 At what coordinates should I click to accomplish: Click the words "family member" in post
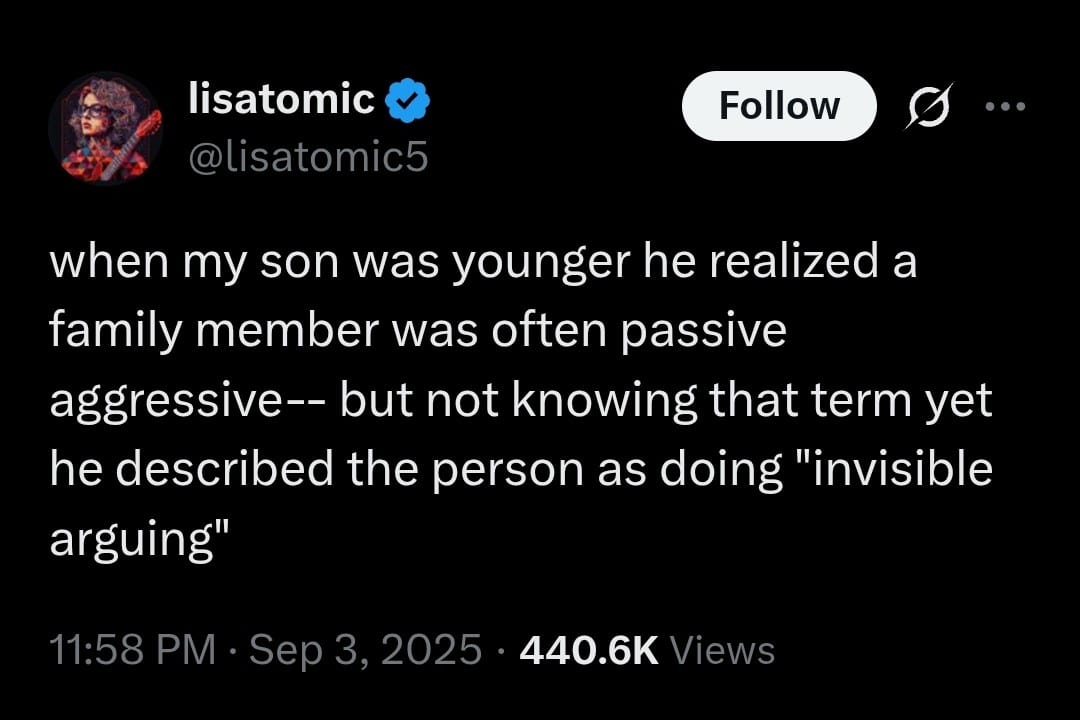[214, 331]
